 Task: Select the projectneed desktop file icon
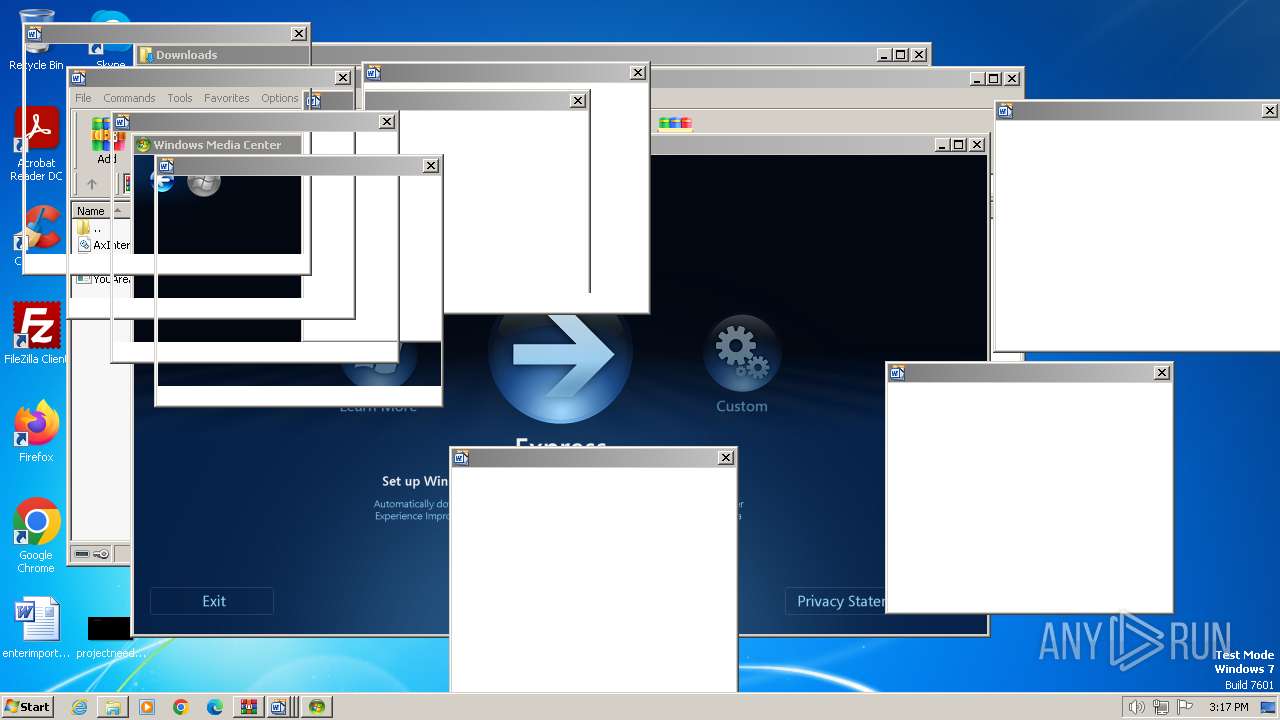(x=108, y=634)
